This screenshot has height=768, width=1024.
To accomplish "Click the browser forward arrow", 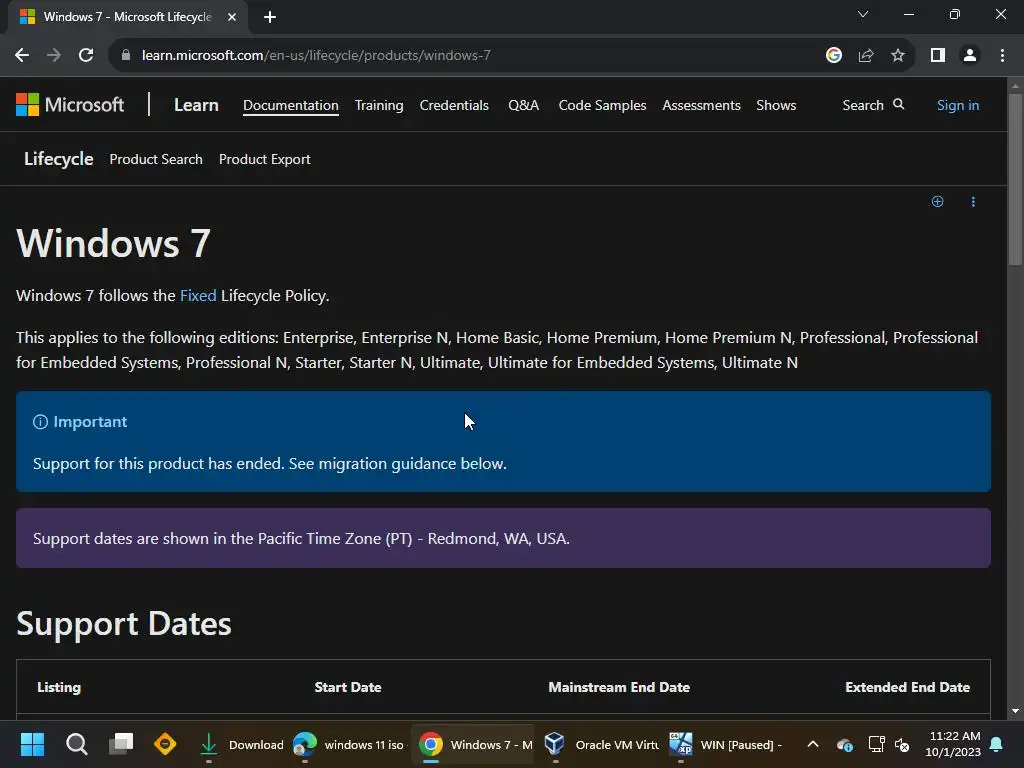I will 54,56.
